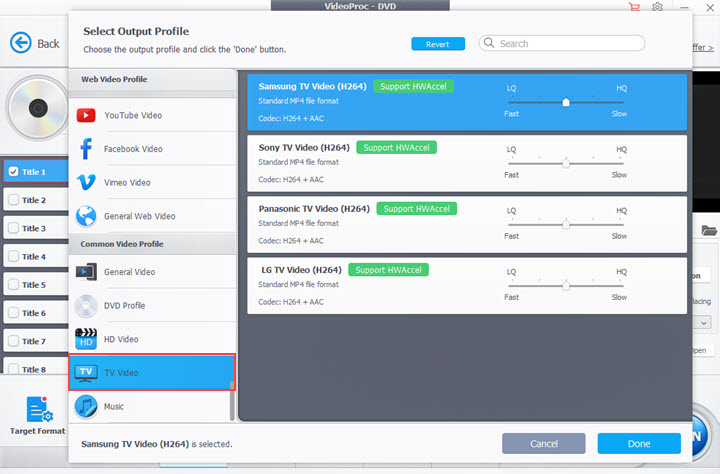Check the Title 7 checkbox
720x474 pixels.
tap(13, 341)
